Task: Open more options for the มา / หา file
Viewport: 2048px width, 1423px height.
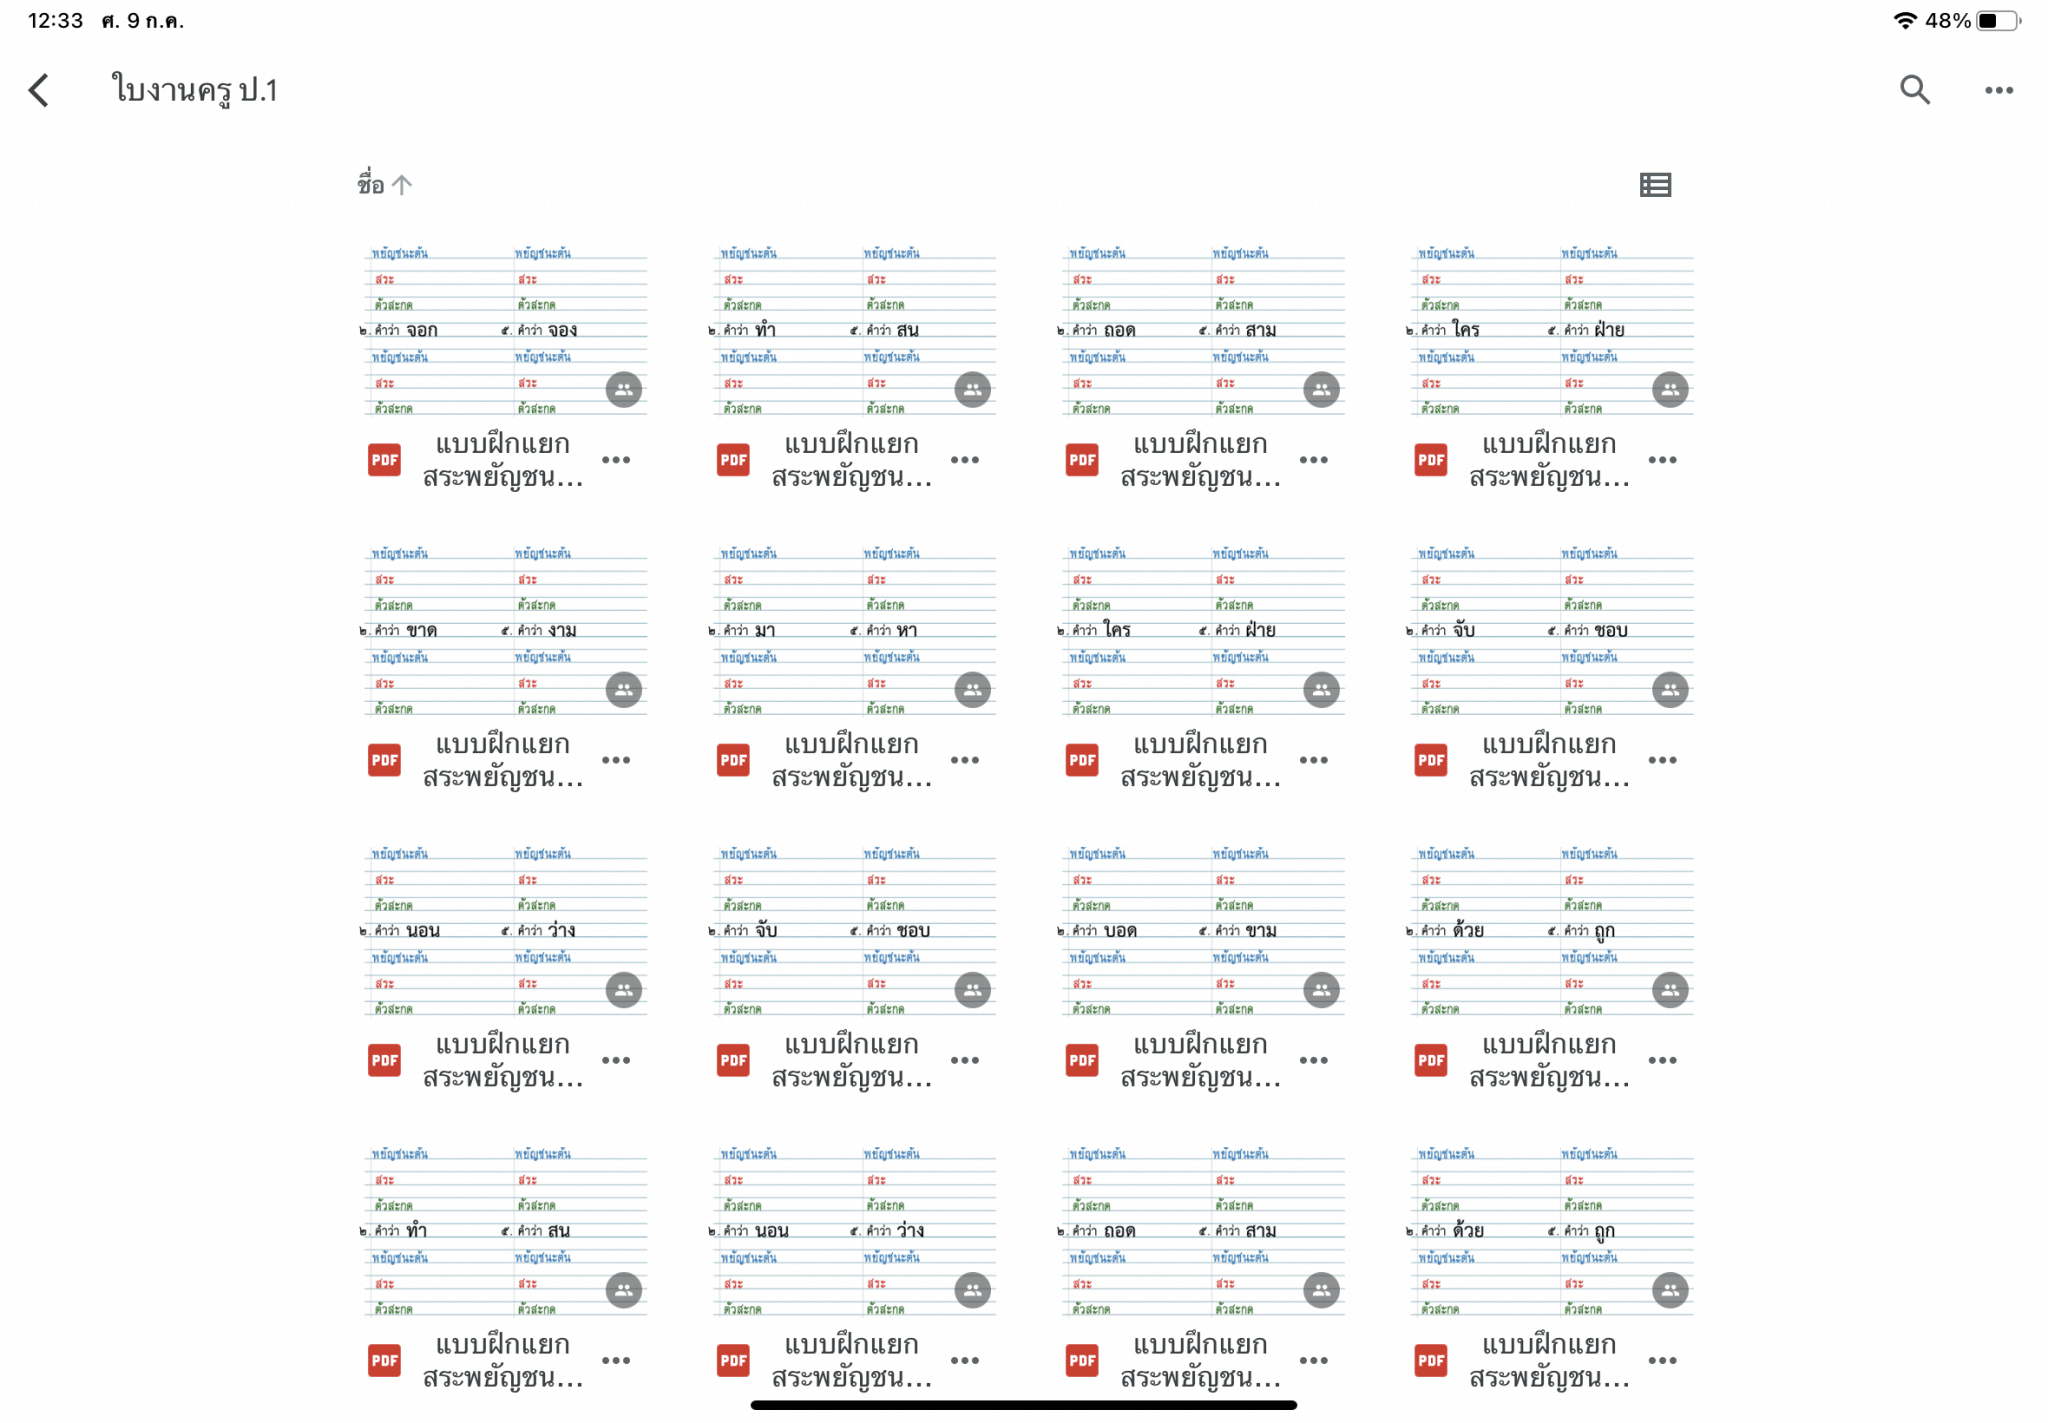Action: click(x=965, y=760)
